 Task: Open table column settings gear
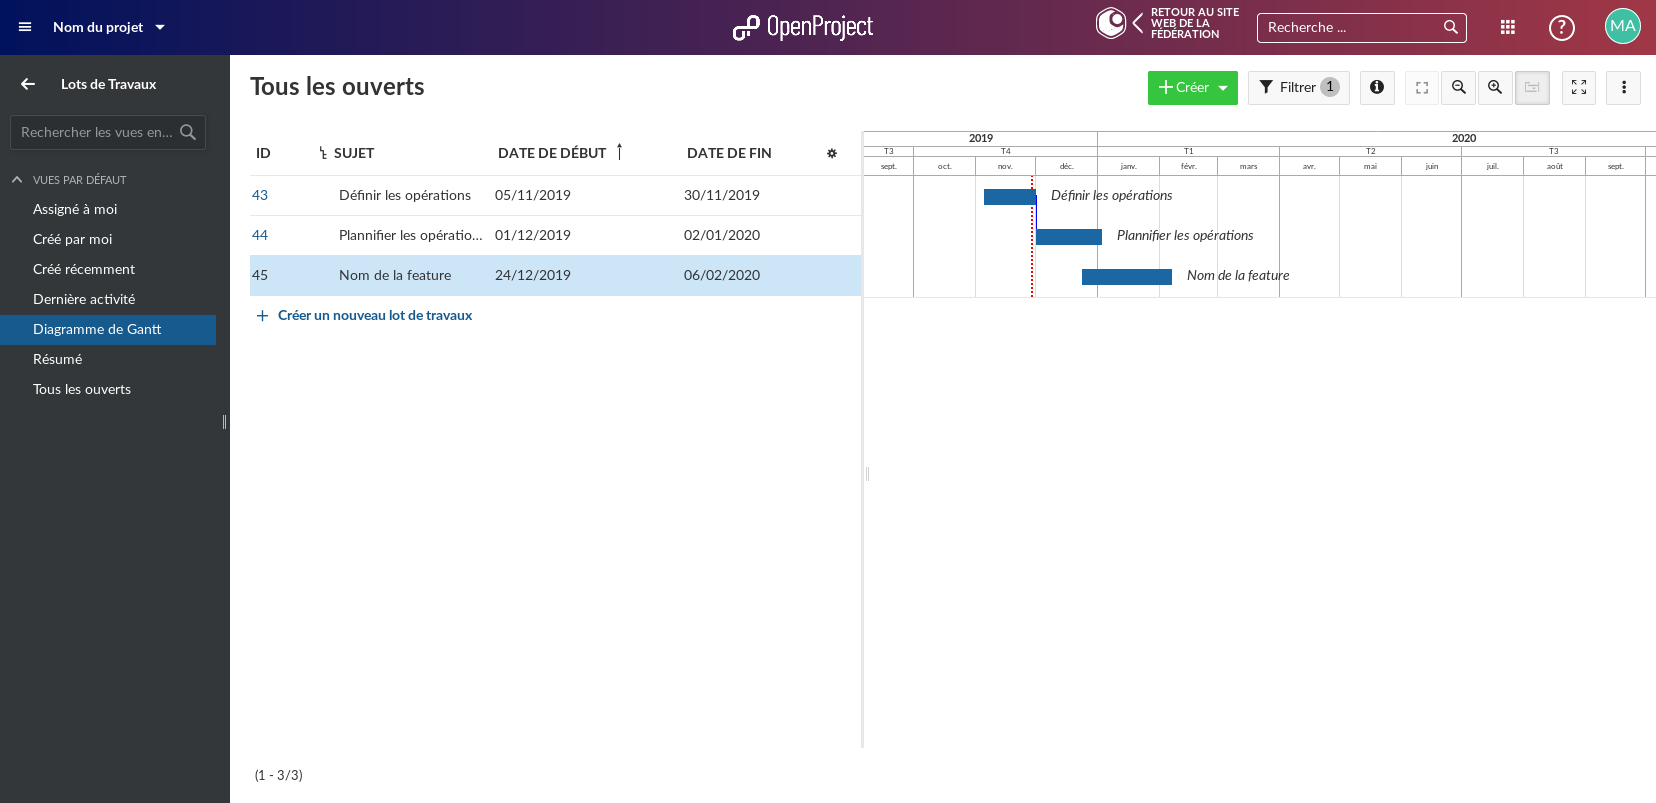click(x=831, y=153)
